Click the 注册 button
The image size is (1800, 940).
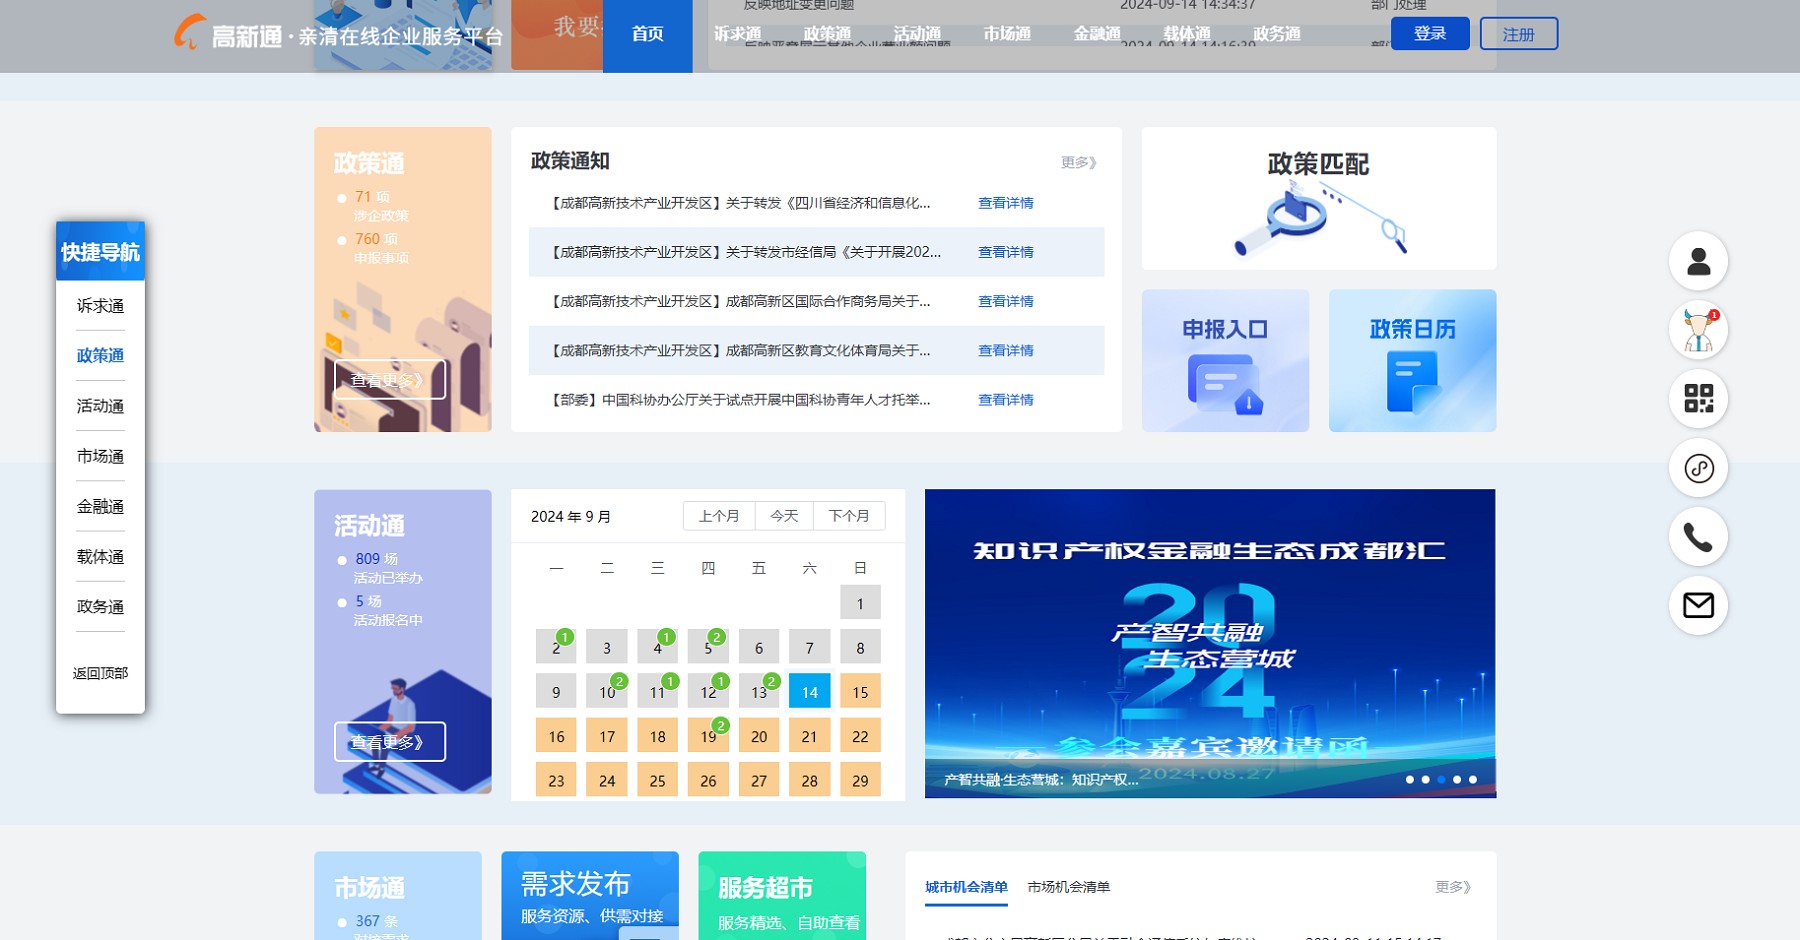point(1518,34)
